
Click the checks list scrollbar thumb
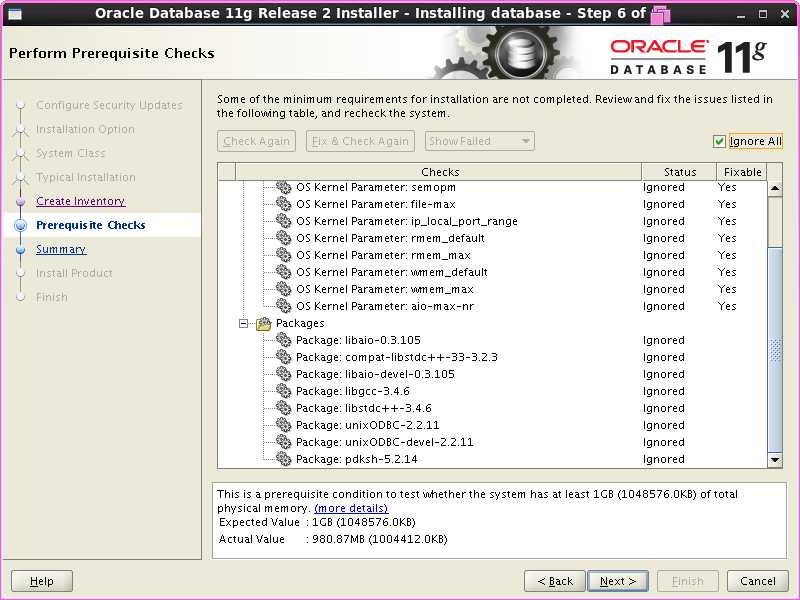[x=775, y=349]
